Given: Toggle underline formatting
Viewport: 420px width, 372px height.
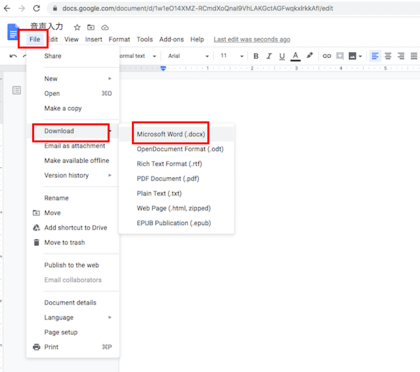Looking at the screenshot, I should pyautogui.click(x=282, y=56).
